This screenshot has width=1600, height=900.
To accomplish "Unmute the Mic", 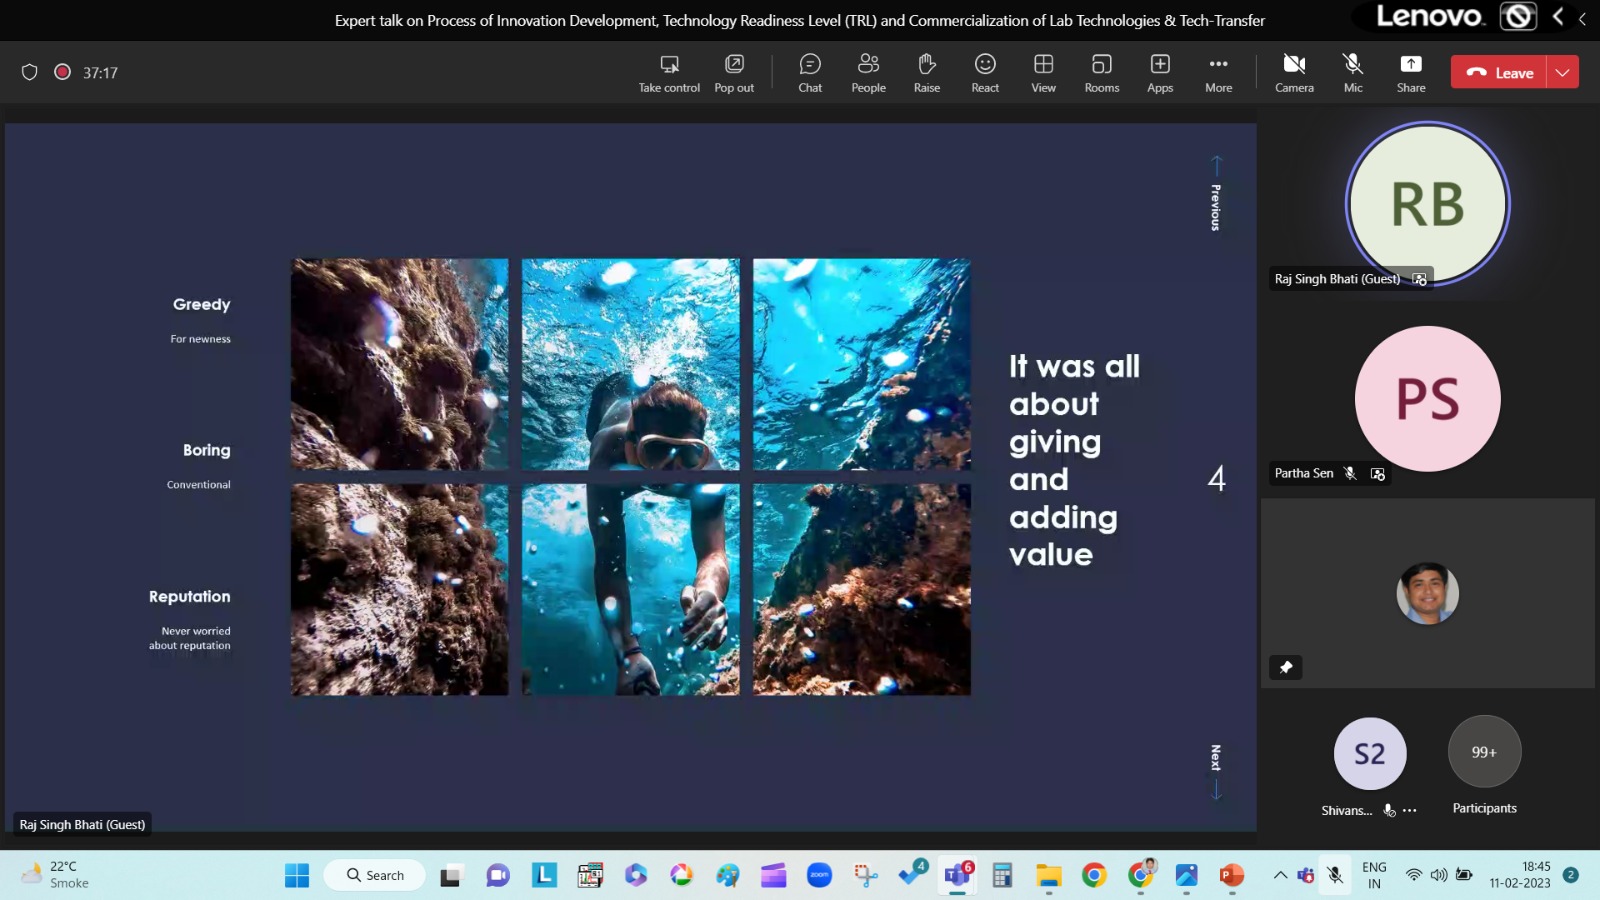I will click(1352, 73).
